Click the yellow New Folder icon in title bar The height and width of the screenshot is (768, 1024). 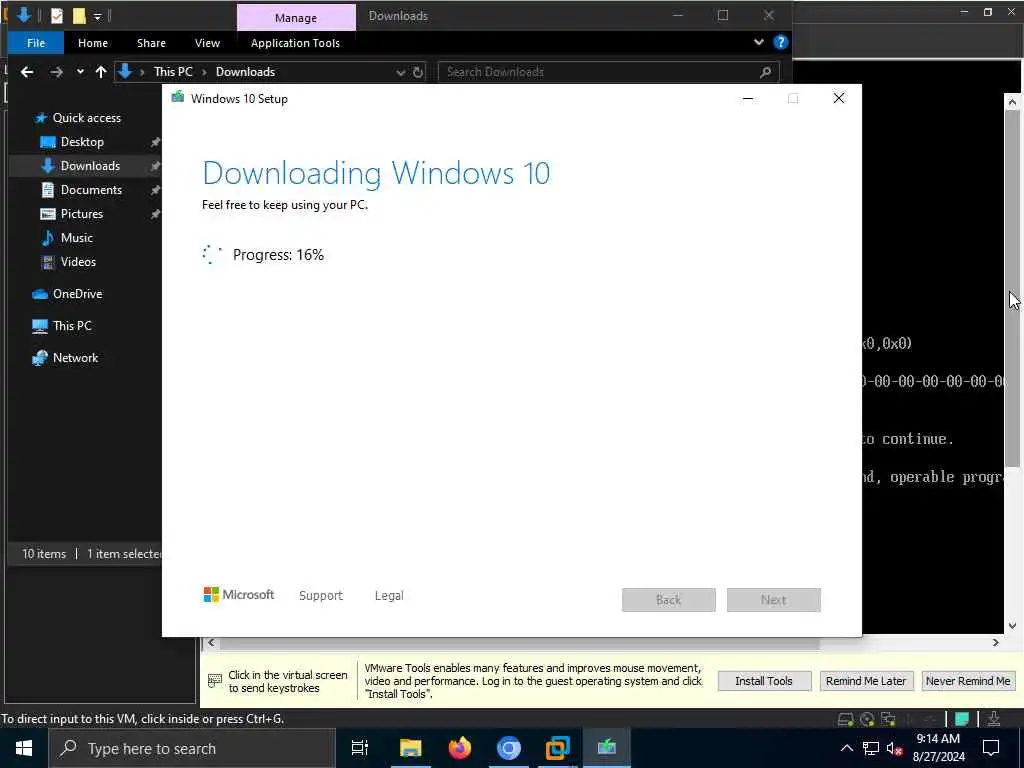coord(79,16)
